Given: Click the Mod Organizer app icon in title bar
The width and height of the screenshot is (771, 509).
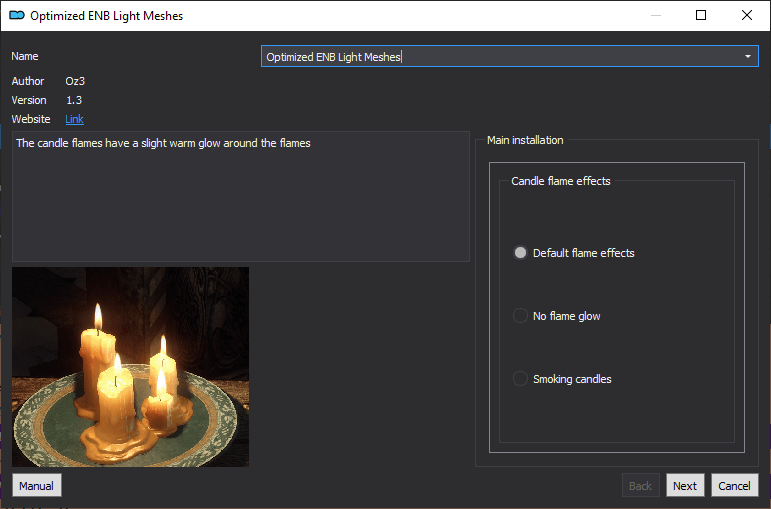Looking at the screenshot, I should [17, 15].
